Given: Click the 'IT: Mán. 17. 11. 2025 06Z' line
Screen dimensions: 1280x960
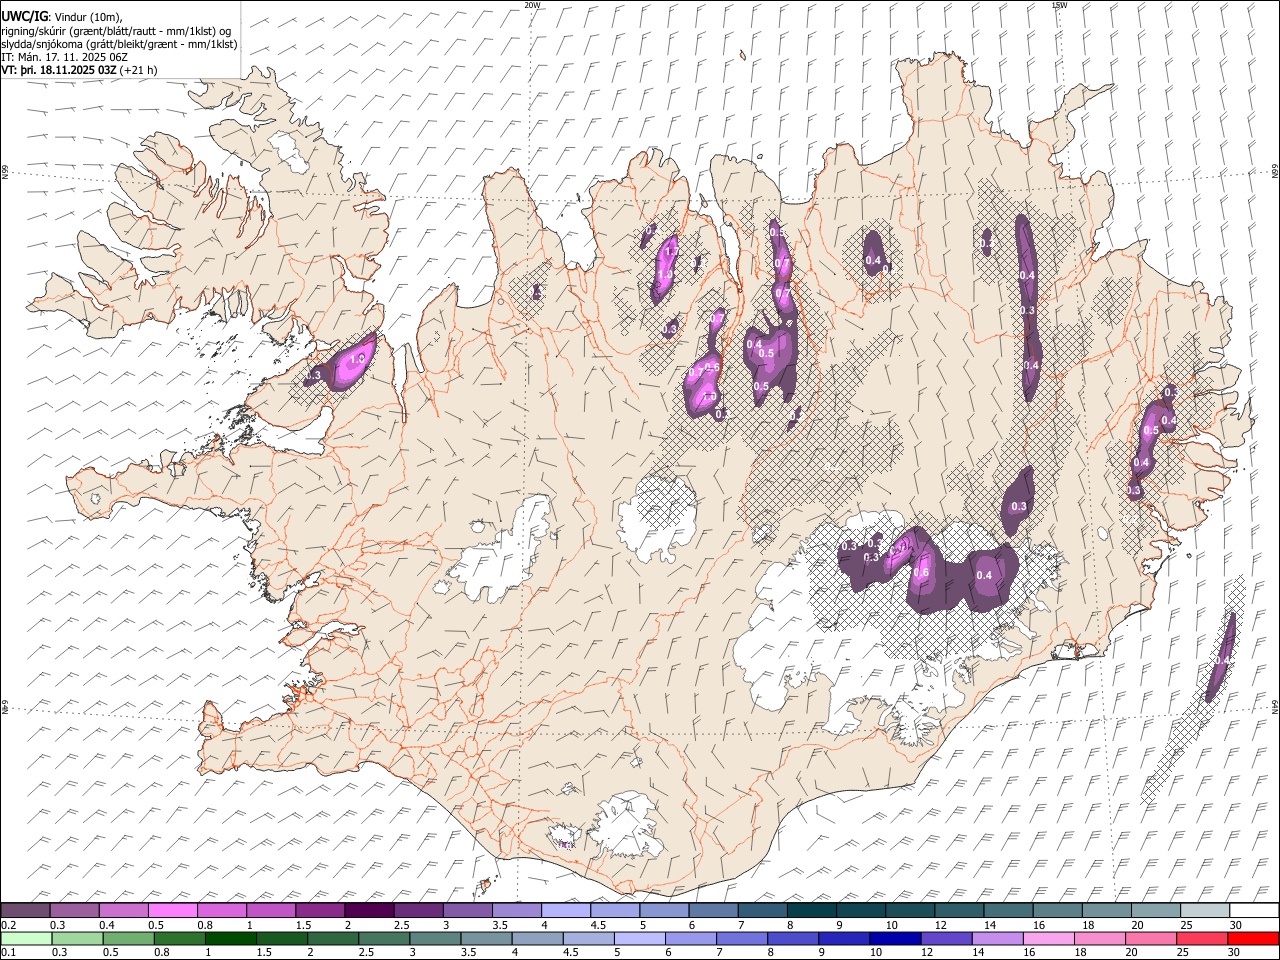Looking at the screenshot, I should [x=64, y=57].
